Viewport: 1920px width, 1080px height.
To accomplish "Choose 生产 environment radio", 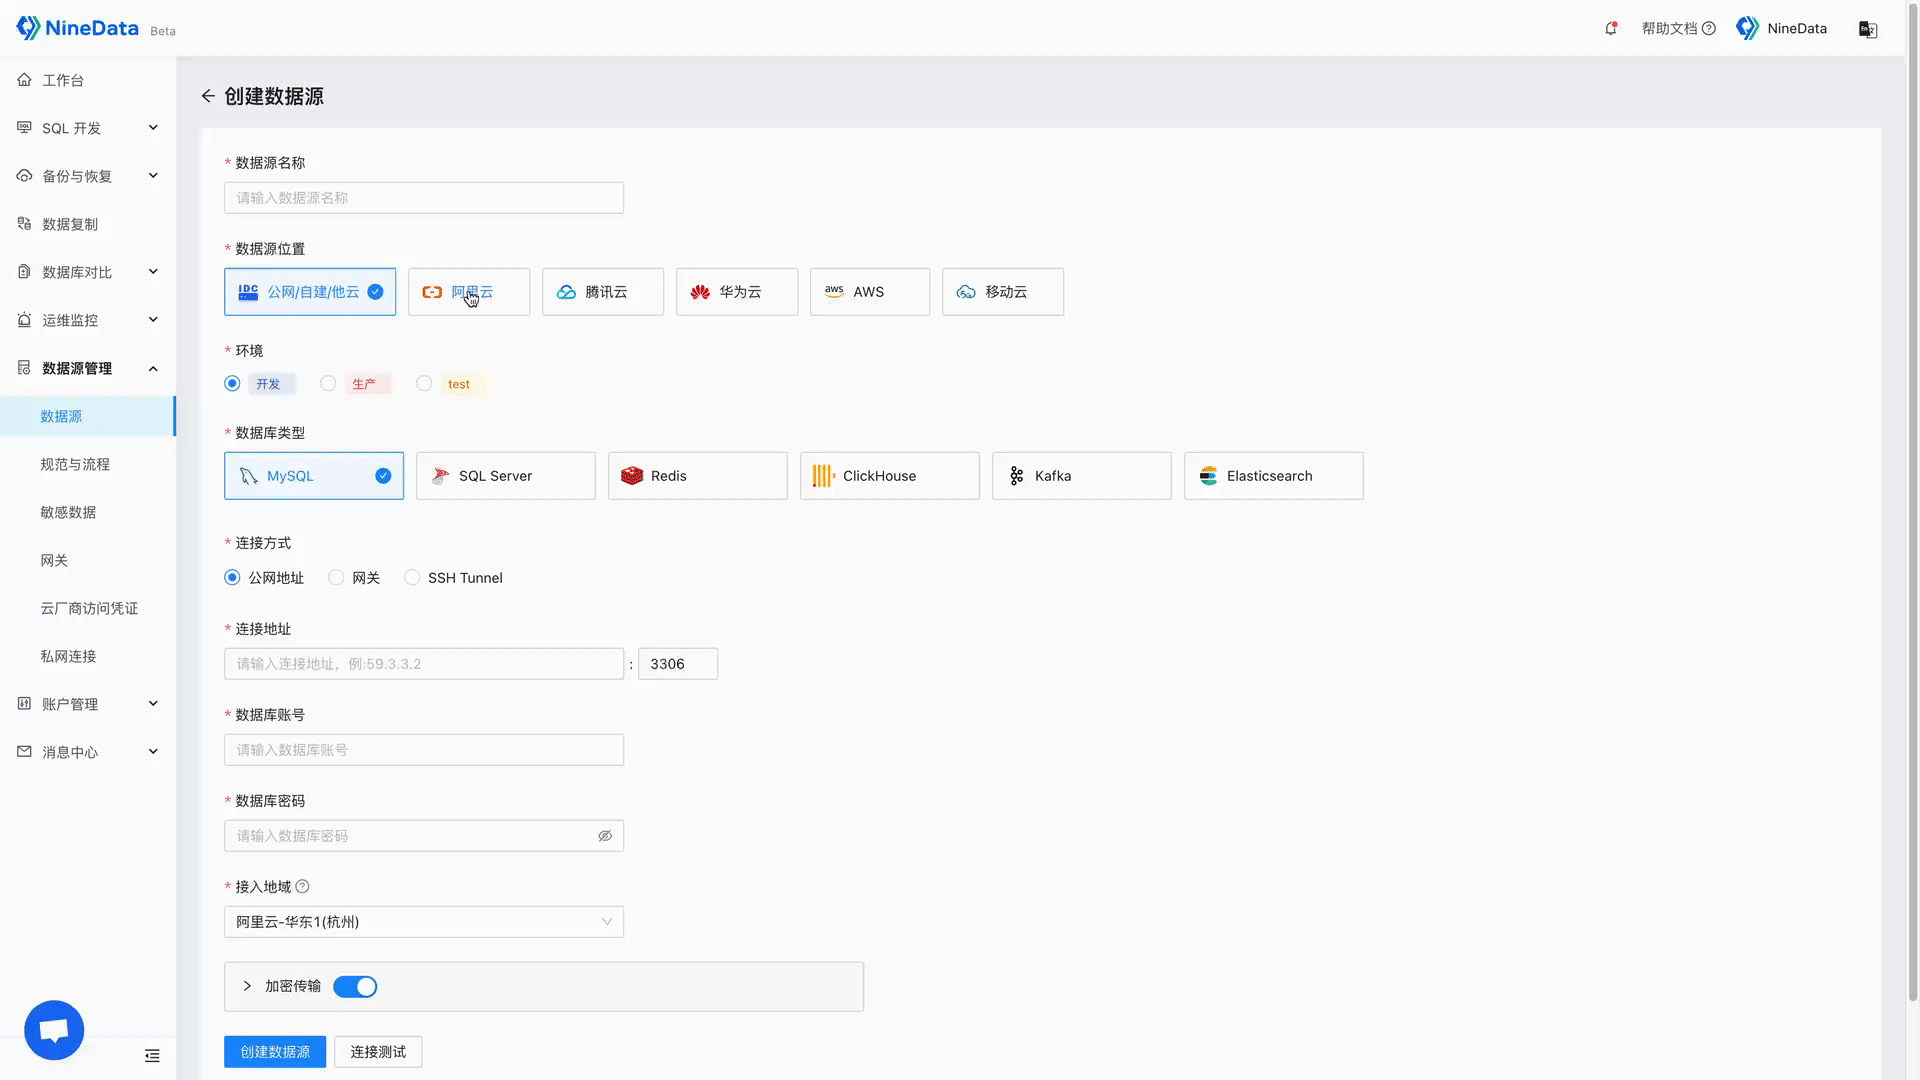I will pos(328,383).
